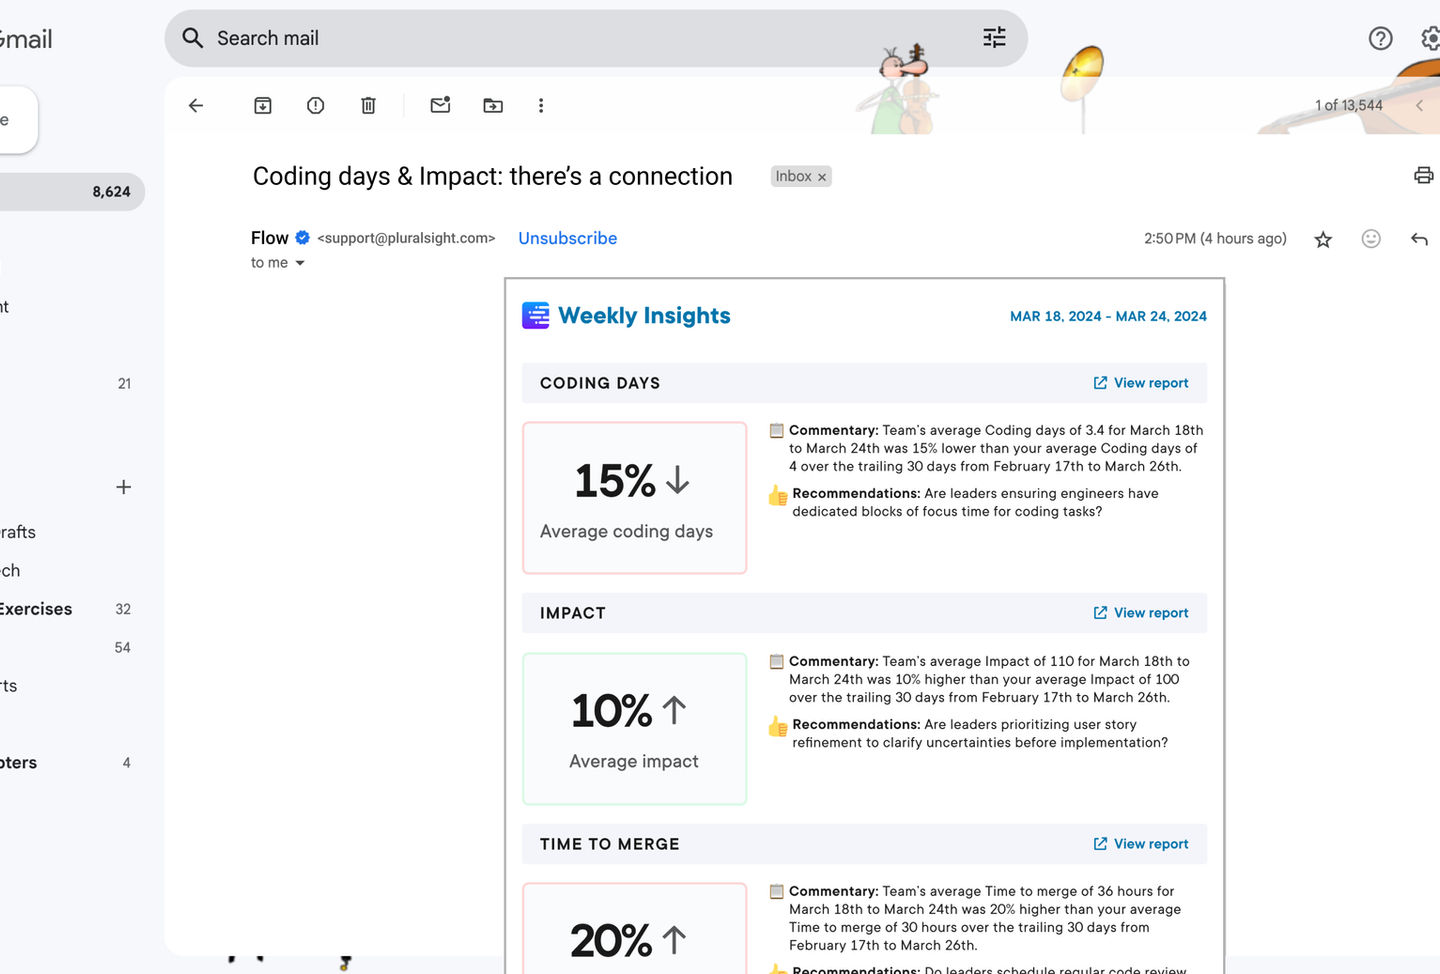Click the 15% Average coding days card
The height and width of the screenshot is (974, 1440).
tap(634, 498)
